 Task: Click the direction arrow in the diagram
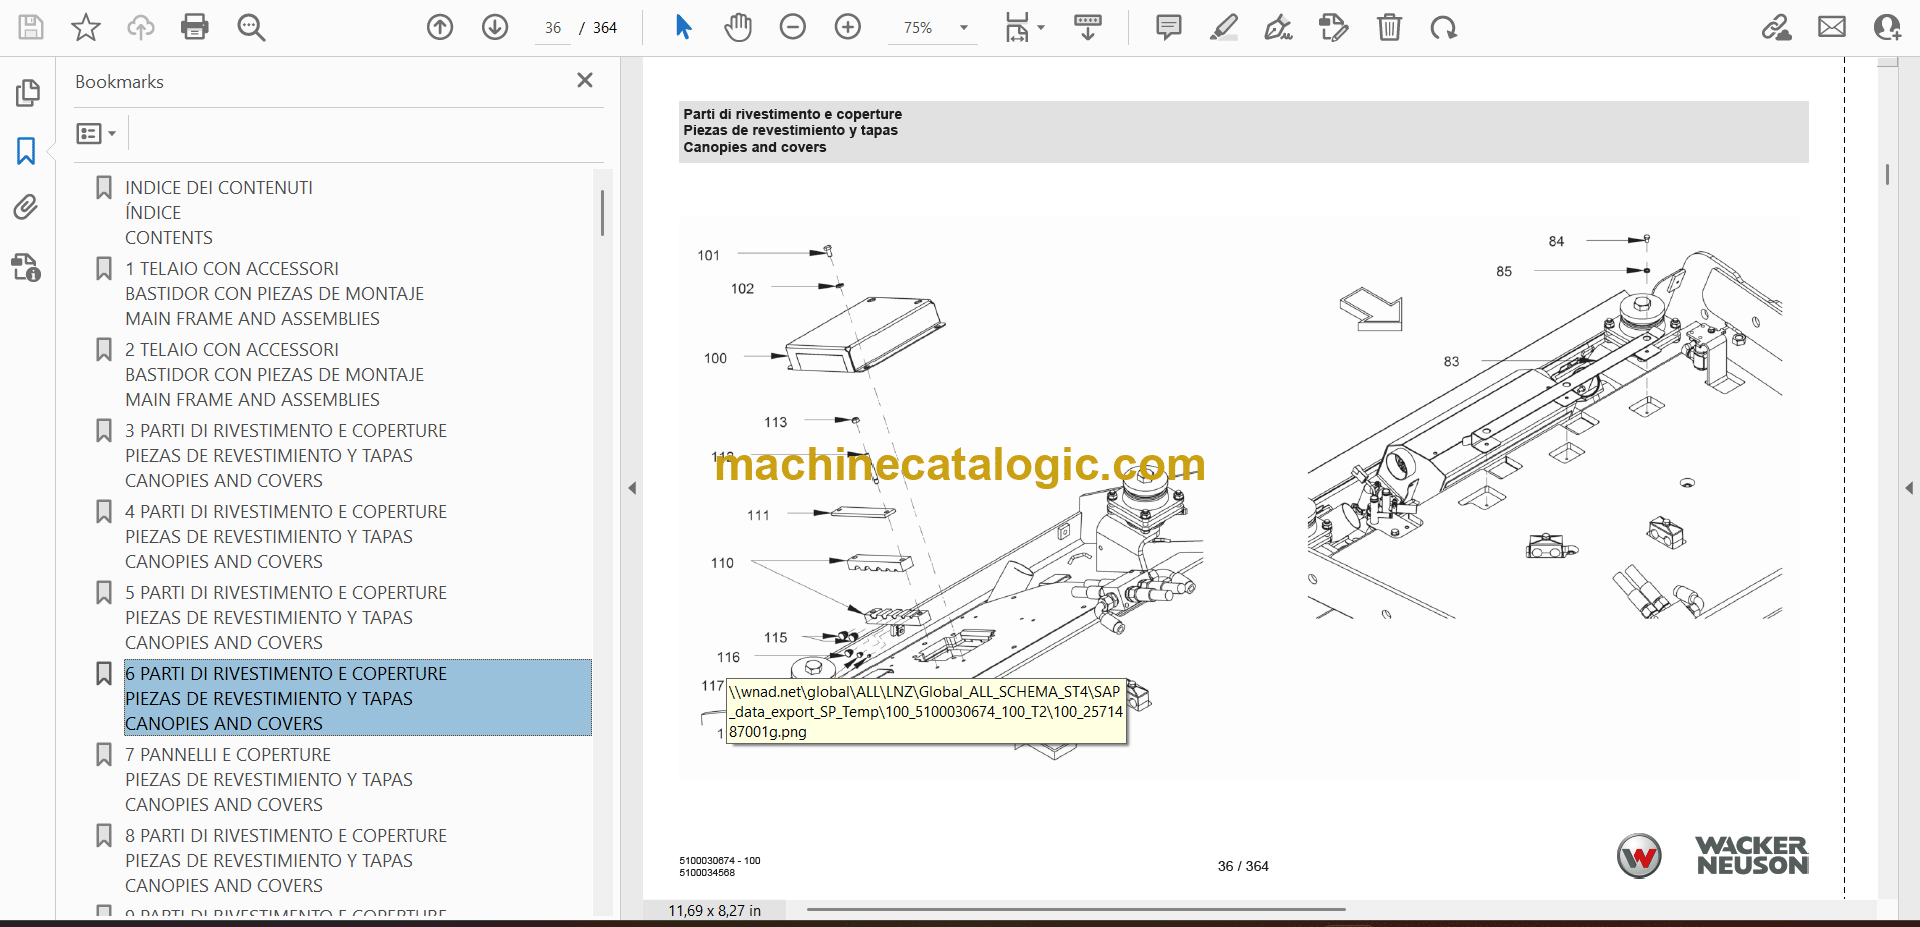pos(1372,309)
